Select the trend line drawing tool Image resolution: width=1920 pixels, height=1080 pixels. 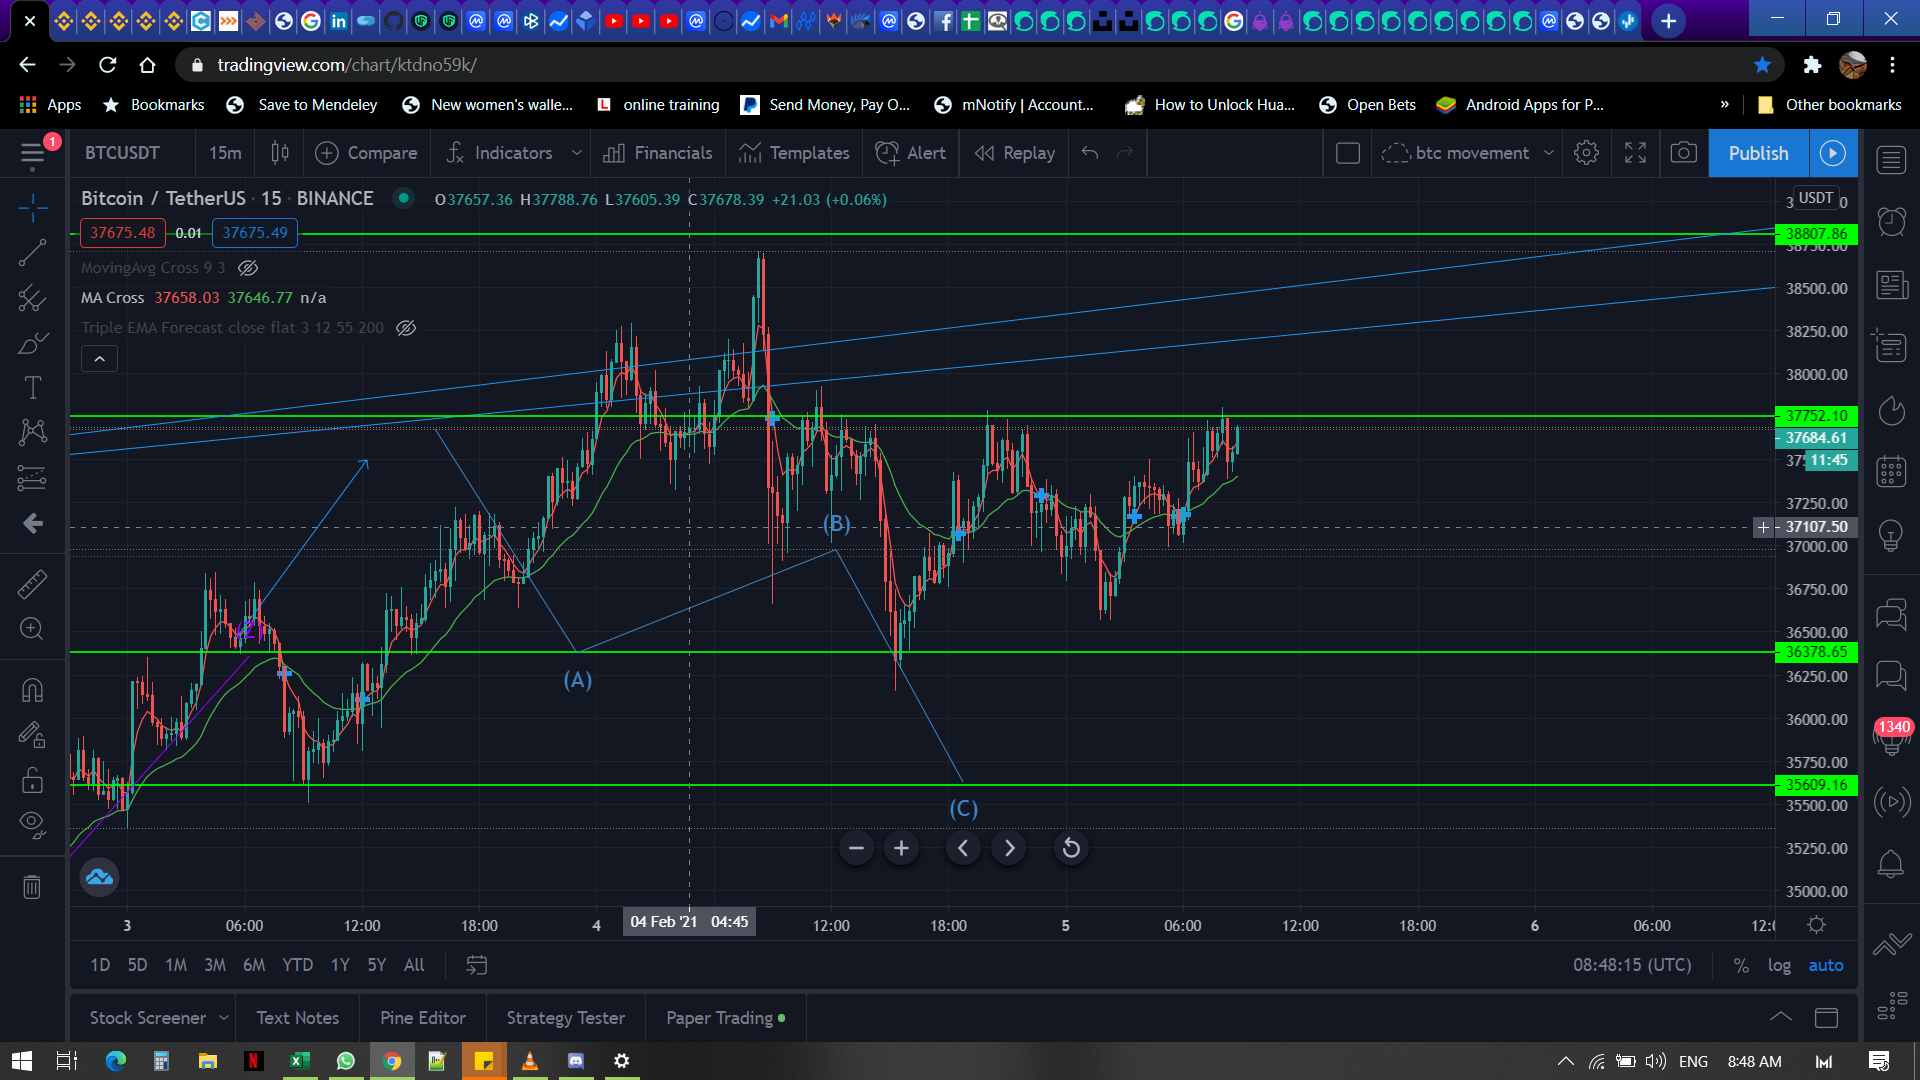pyautogui.click(x=32, y=253)
